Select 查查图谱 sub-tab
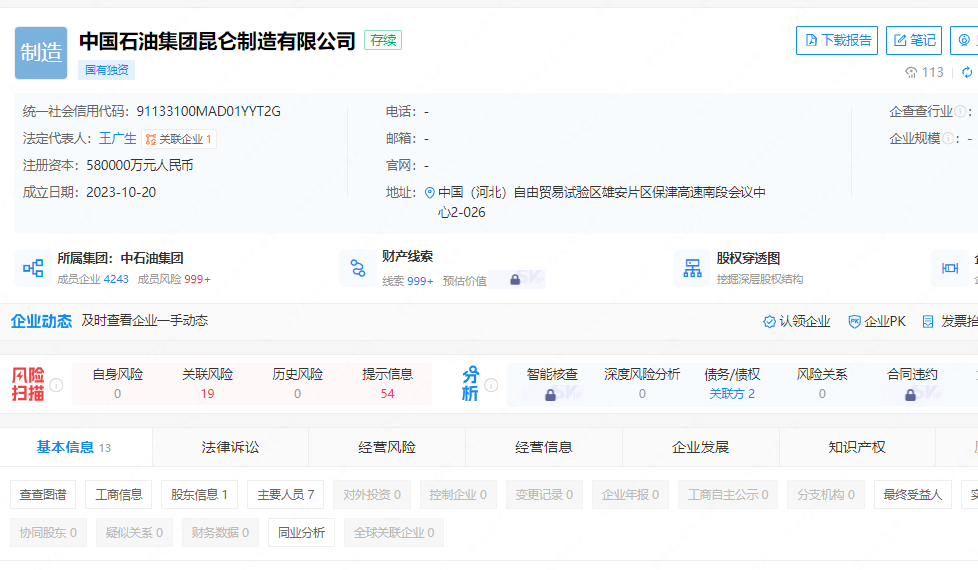Image resolution: width=978 pixels, height=570 pixels. tap(43, 495)
